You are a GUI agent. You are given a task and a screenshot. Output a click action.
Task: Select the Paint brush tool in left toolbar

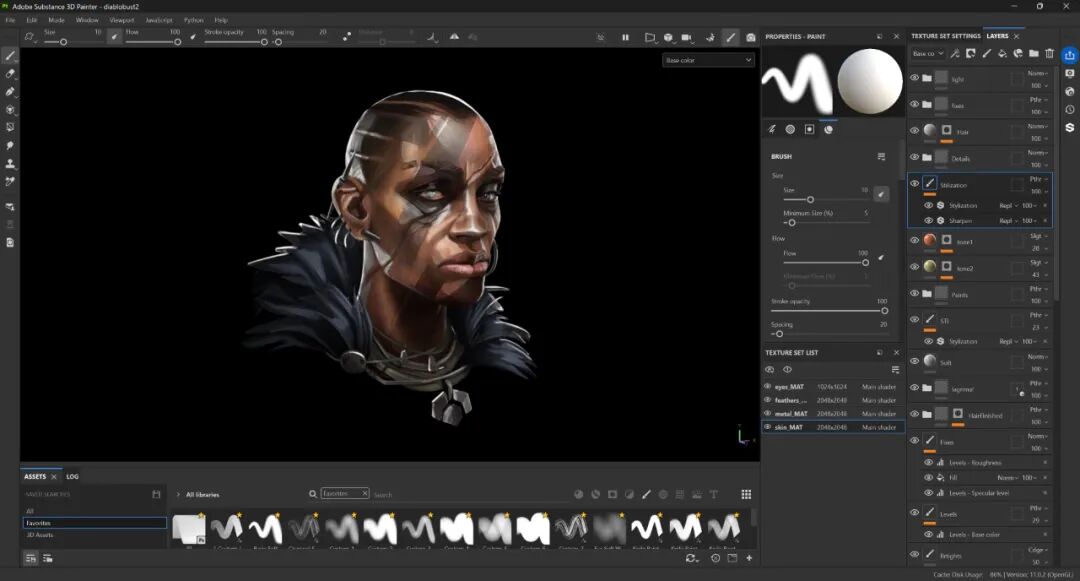click(10, 56)
